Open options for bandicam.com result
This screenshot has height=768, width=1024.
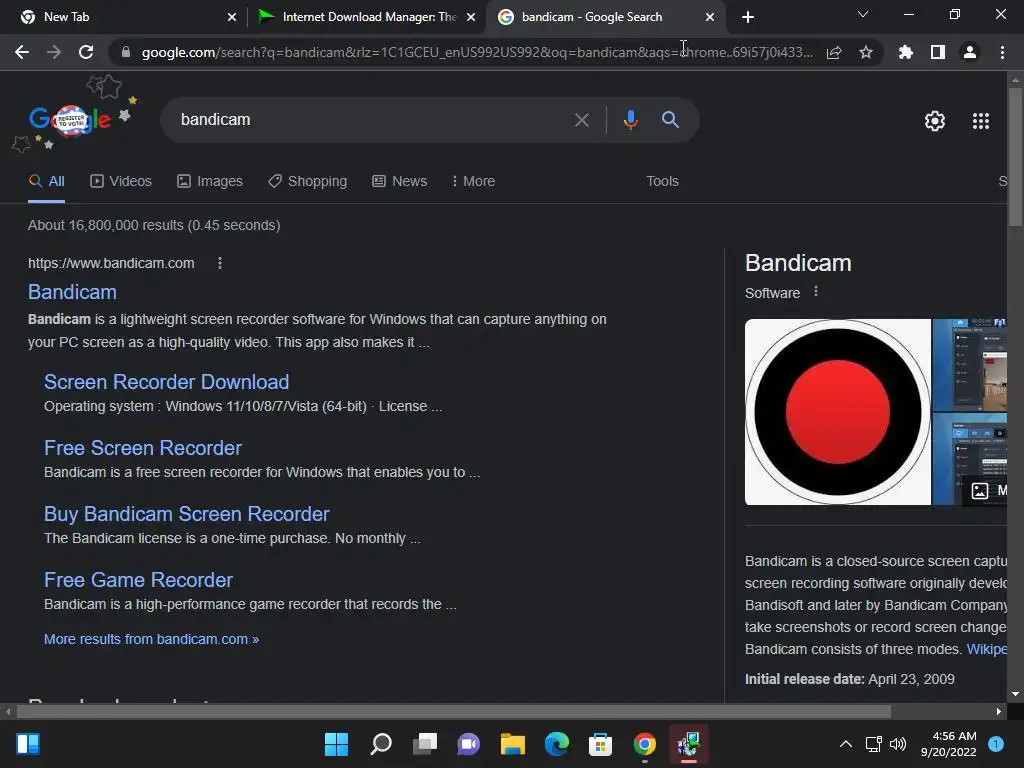(x=219, y=263)
